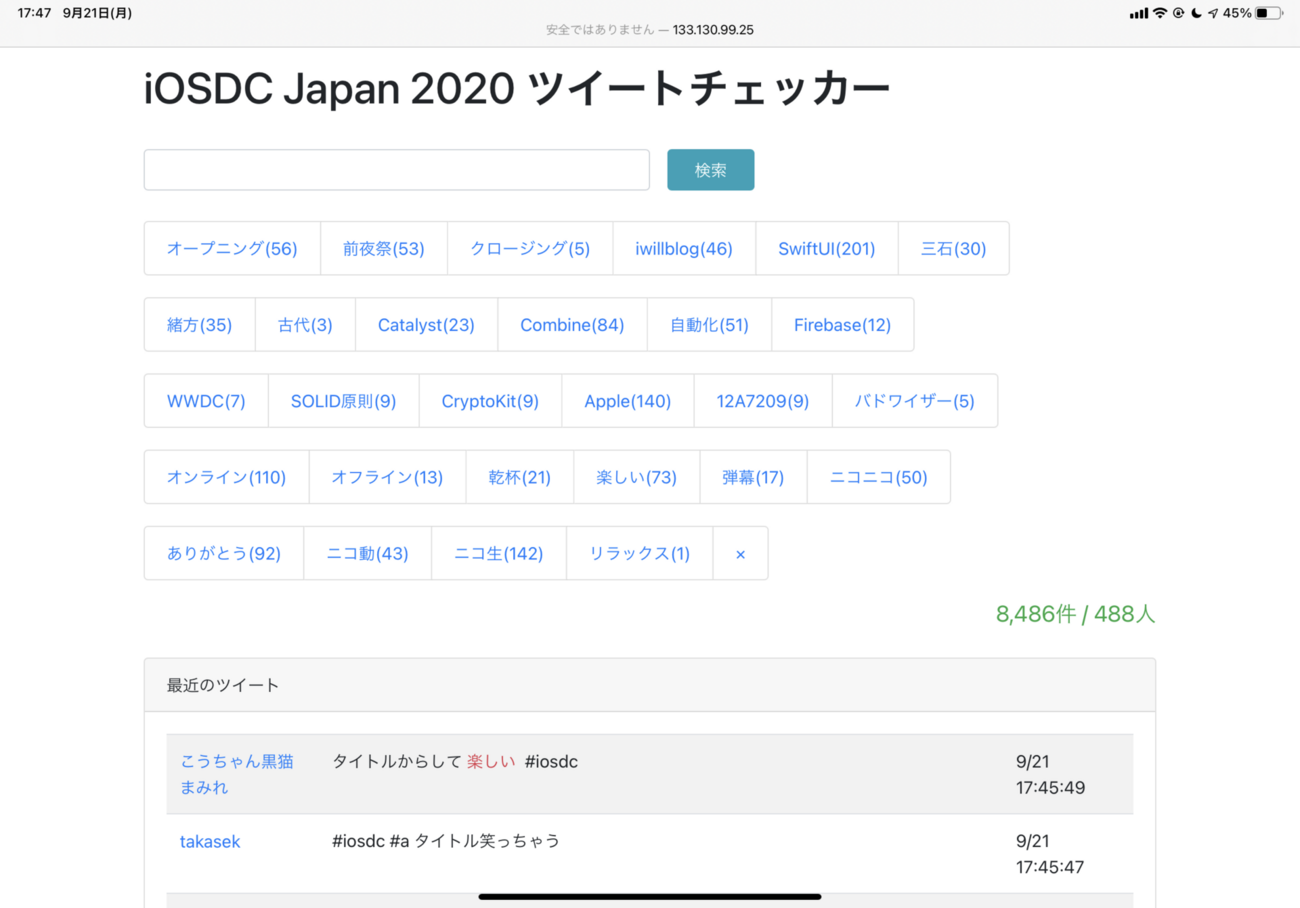Select the Firebase(12) keyword filter

tap(842, 325)
